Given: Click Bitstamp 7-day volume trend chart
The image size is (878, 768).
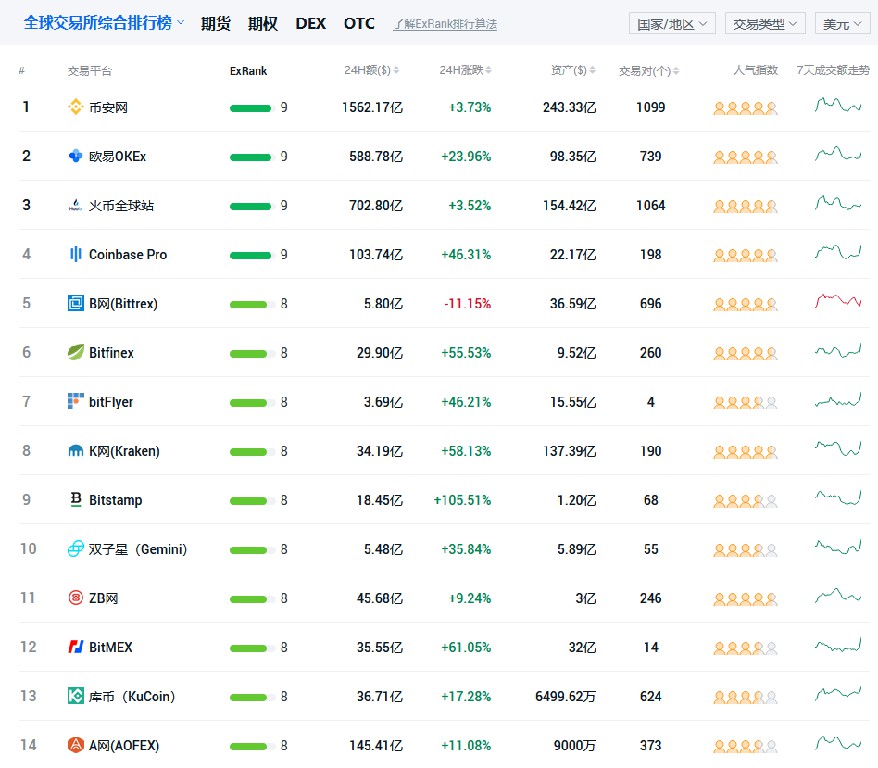Looking at the screenshot, I should click(838, 497).
